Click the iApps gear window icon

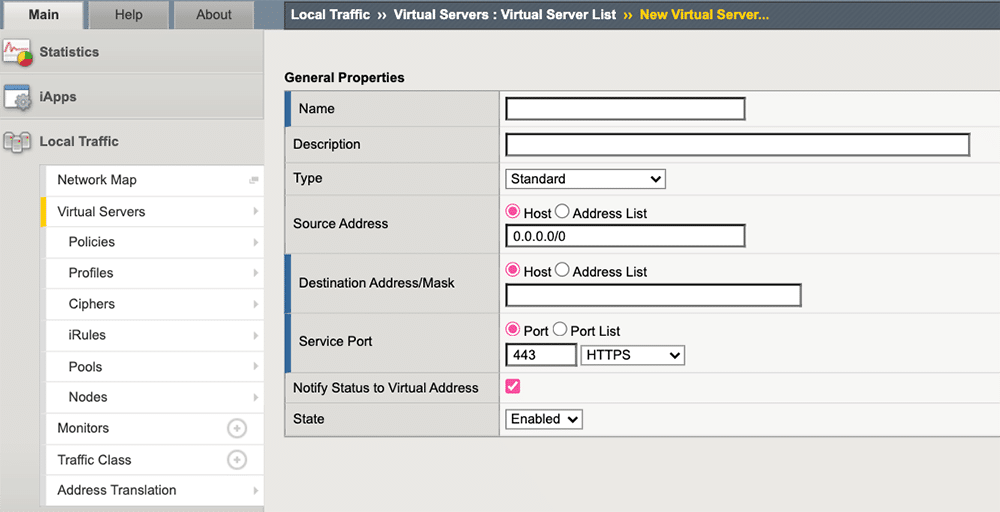[18, 97]
